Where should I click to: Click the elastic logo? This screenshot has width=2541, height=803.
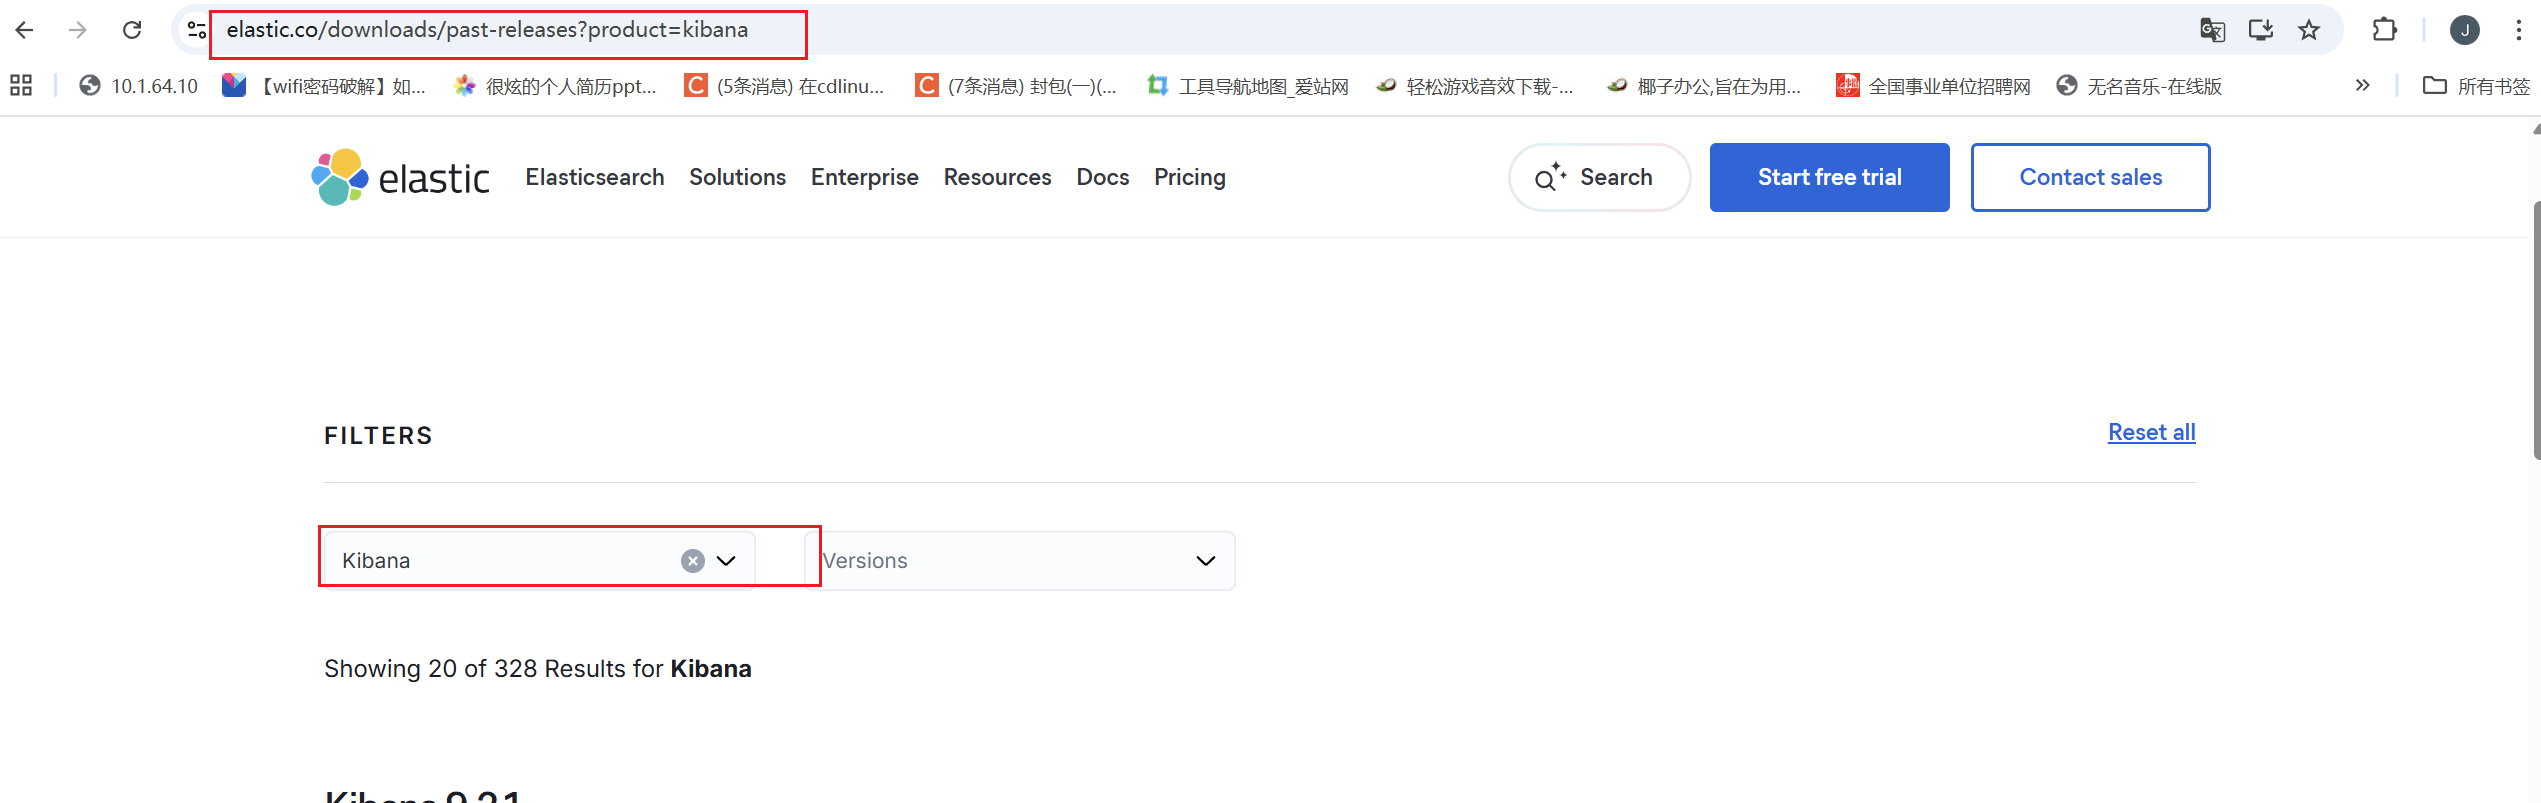(x=400, y=177)
